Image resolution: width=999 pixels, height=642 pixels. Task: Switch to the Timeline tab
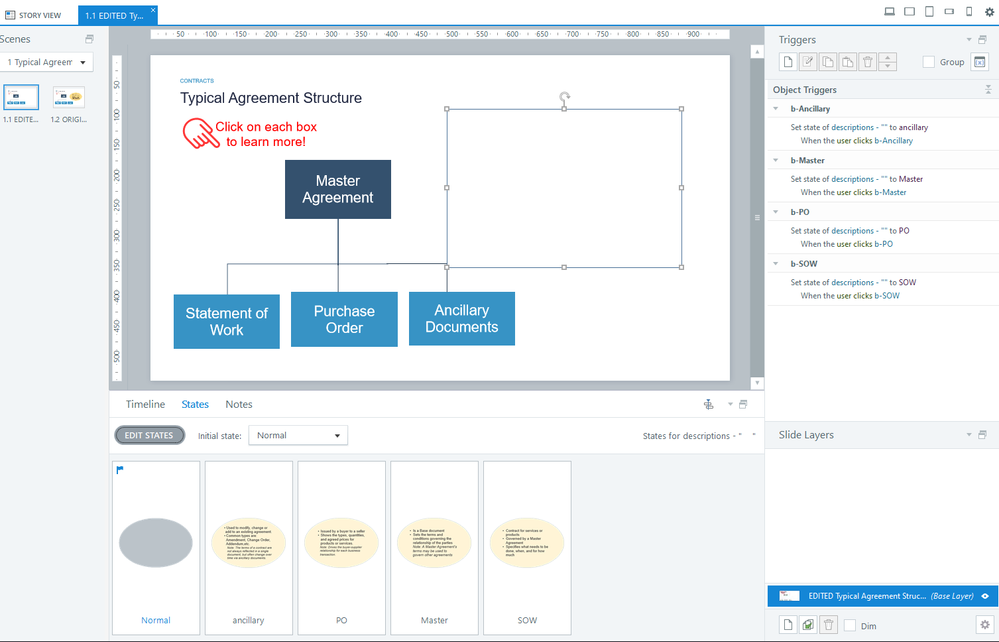pos(145,404)
